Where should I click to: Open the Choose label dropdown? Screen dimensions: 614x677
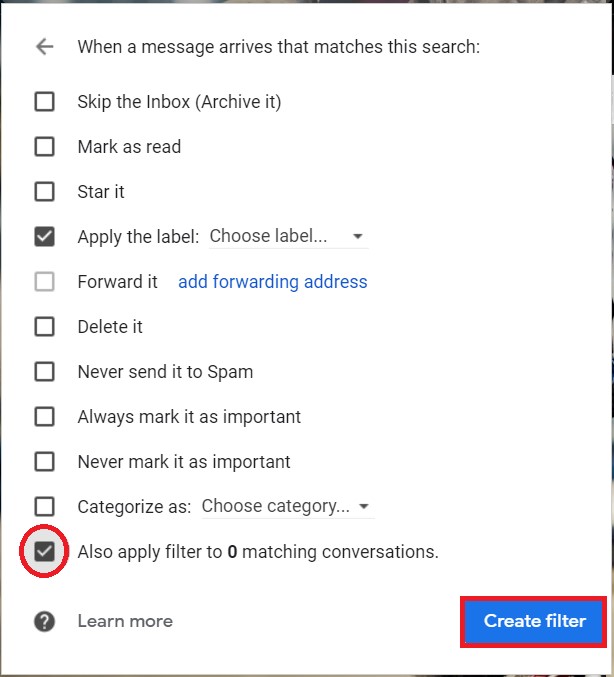[x=286, y=237]
